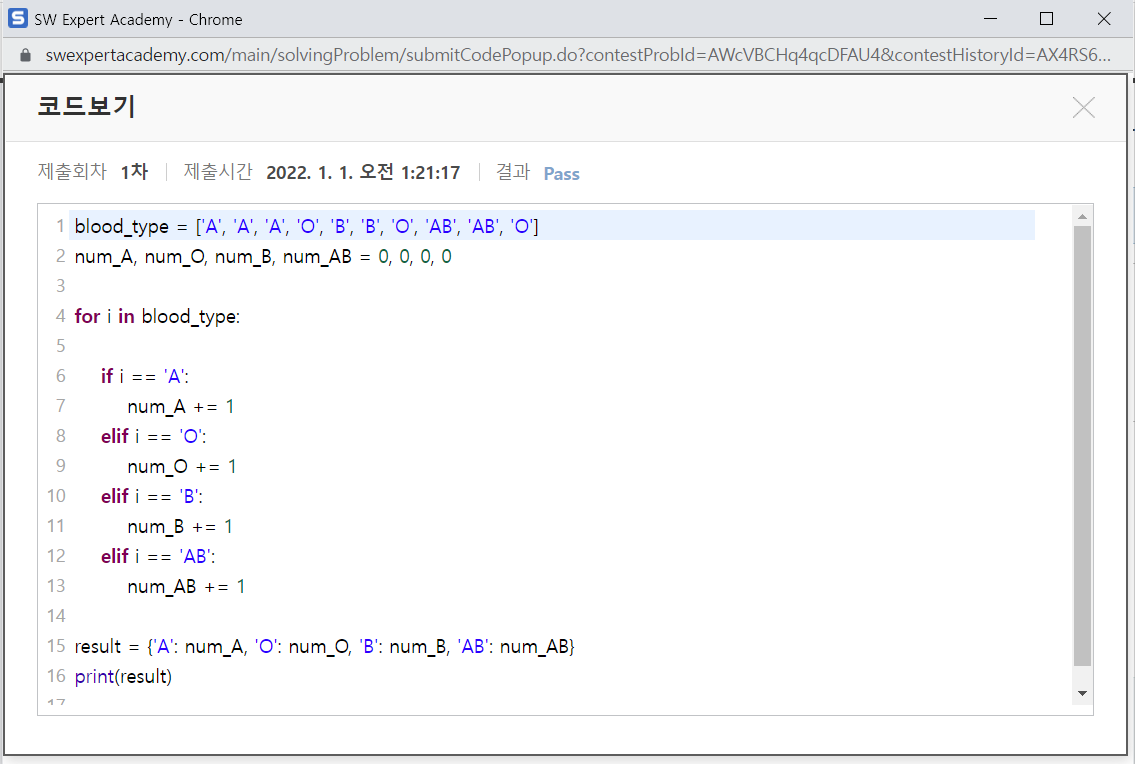Click the 결과 label
Image resolution: width=1135 pixels, height=764 pixels.
point(513,172)
